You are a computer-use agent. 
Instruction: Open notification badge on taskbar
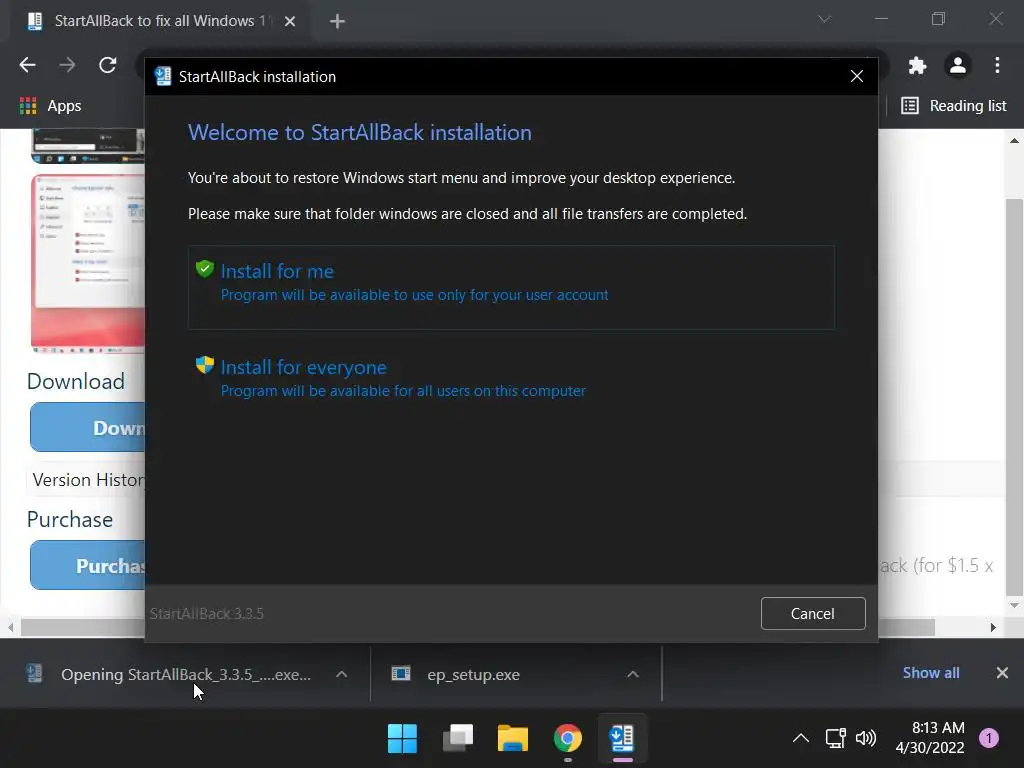[989, 738]
